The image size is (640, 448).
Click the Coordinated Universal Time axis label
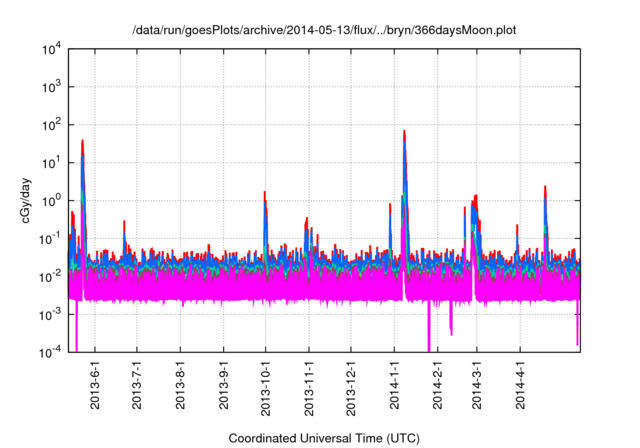324,438
